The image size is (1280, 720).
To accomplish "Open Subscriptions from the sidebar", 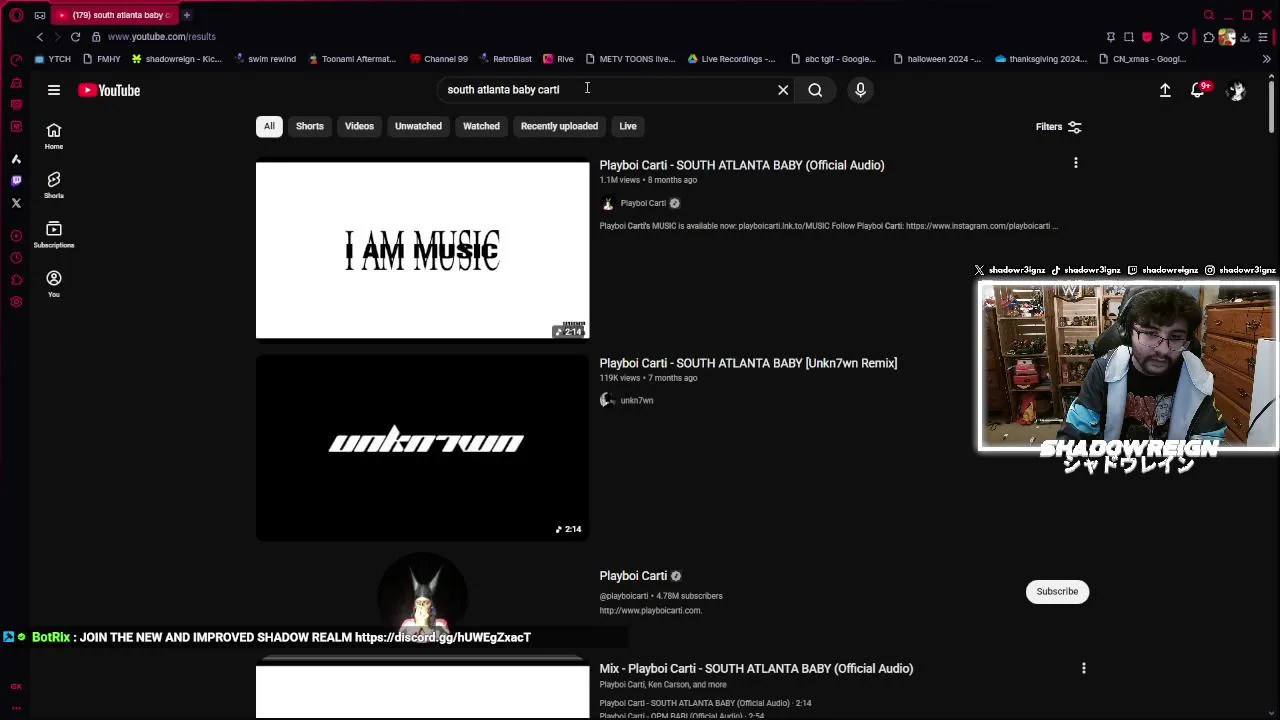I will [54, 234].
